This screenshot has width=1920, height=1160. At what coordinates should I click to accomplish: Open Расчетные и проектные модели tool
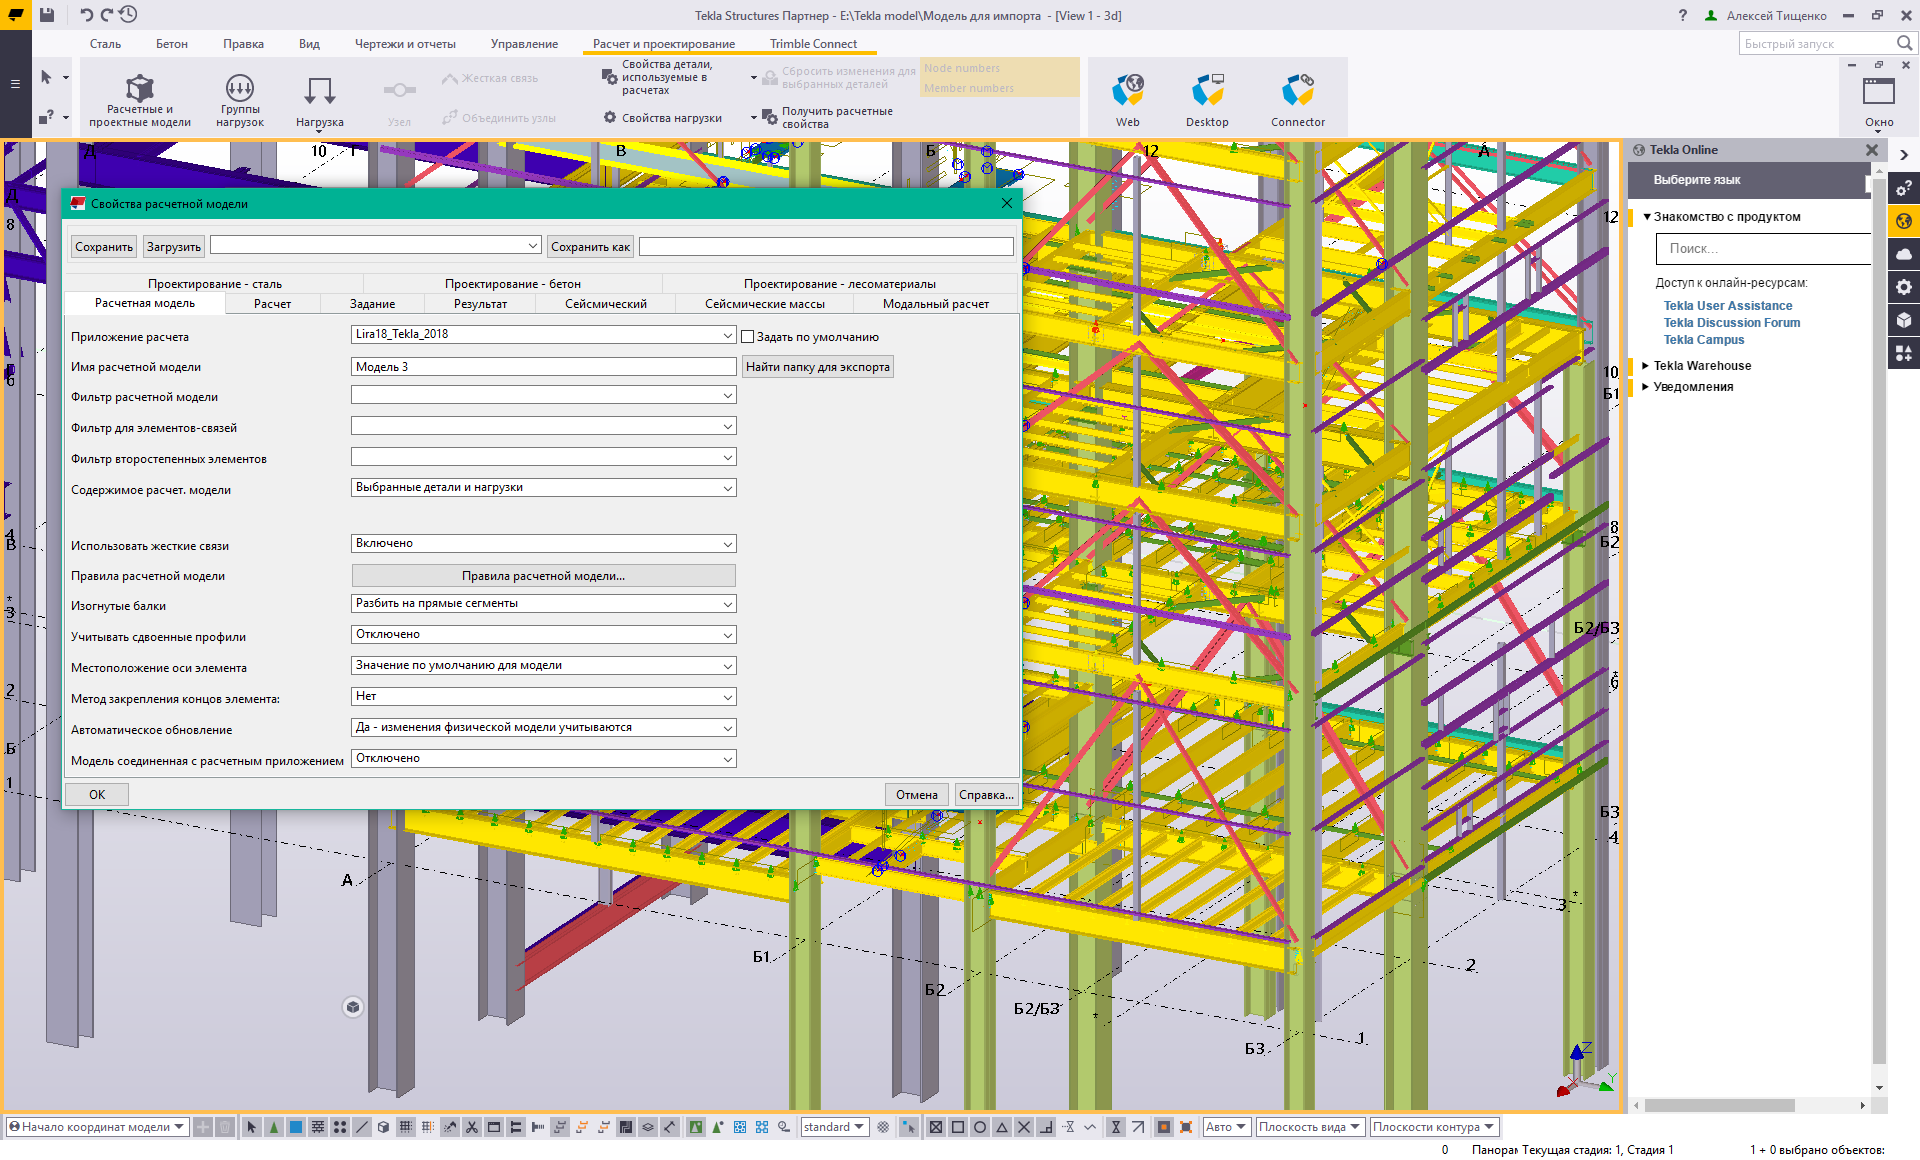point(140,99)
